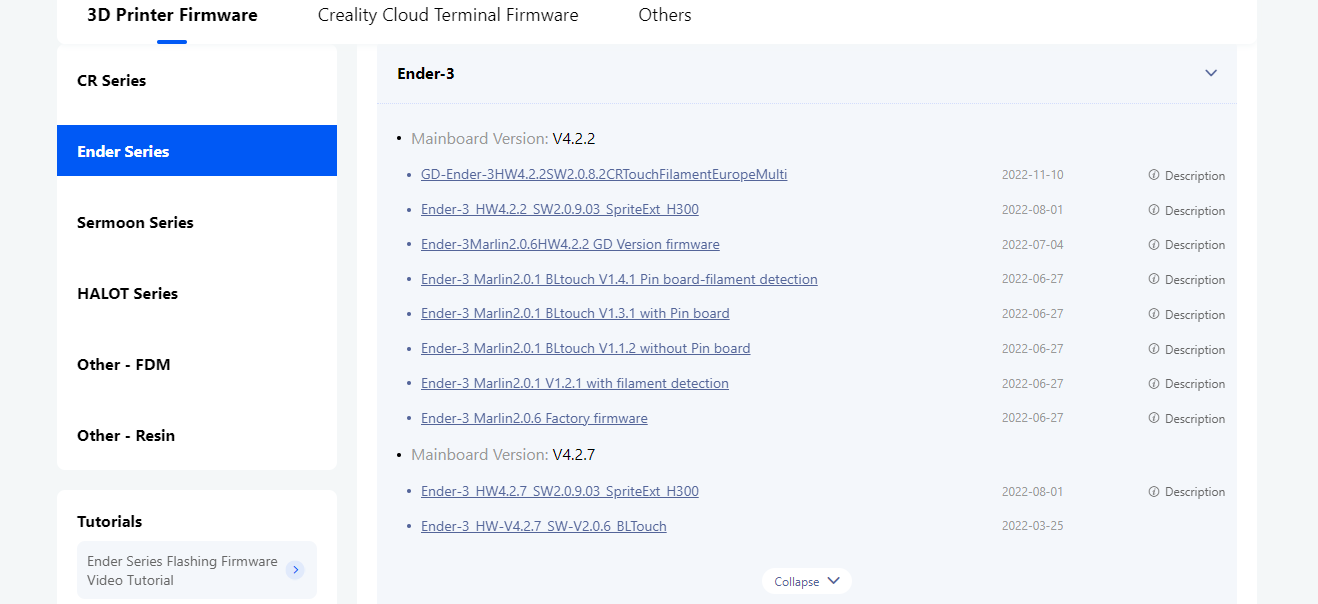Open Ender-3_HW-V4.2.7_SW-V2.0.6_BLTouch link
Screen dimensions: 1318x604
click(x=544, y=526)
